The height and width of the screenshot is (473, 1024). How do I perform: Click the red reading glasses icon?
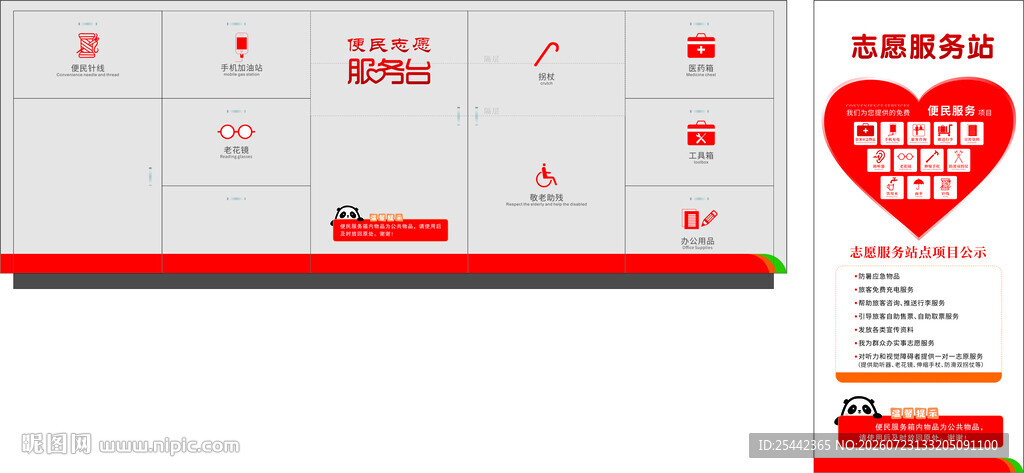point(236,132)
